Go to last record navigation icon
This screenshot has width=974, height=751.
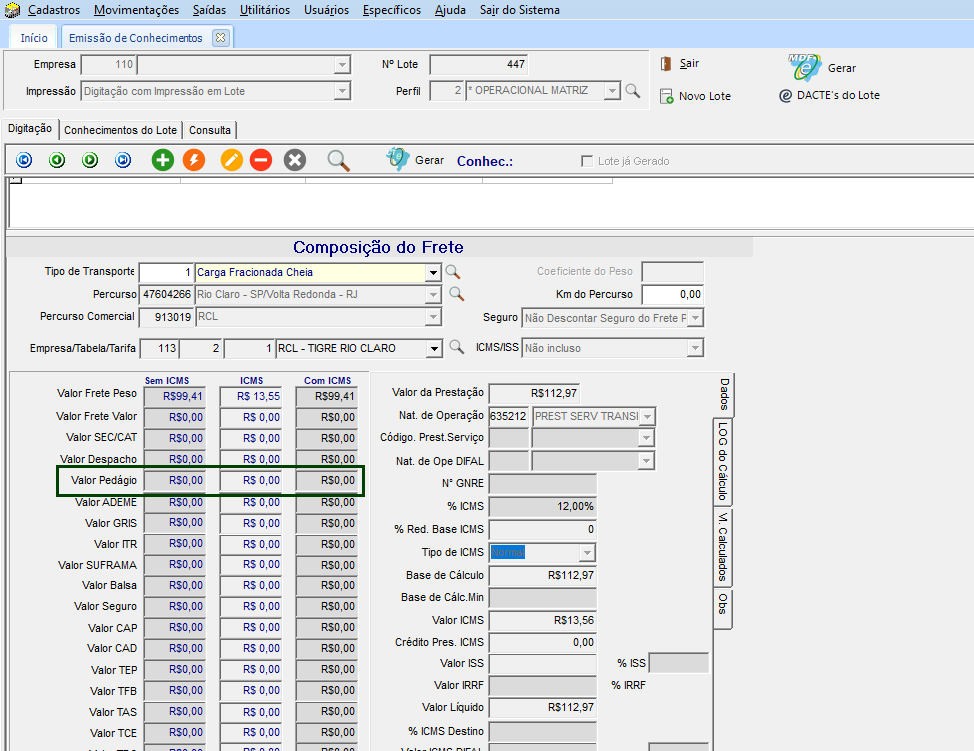point(123,160)
